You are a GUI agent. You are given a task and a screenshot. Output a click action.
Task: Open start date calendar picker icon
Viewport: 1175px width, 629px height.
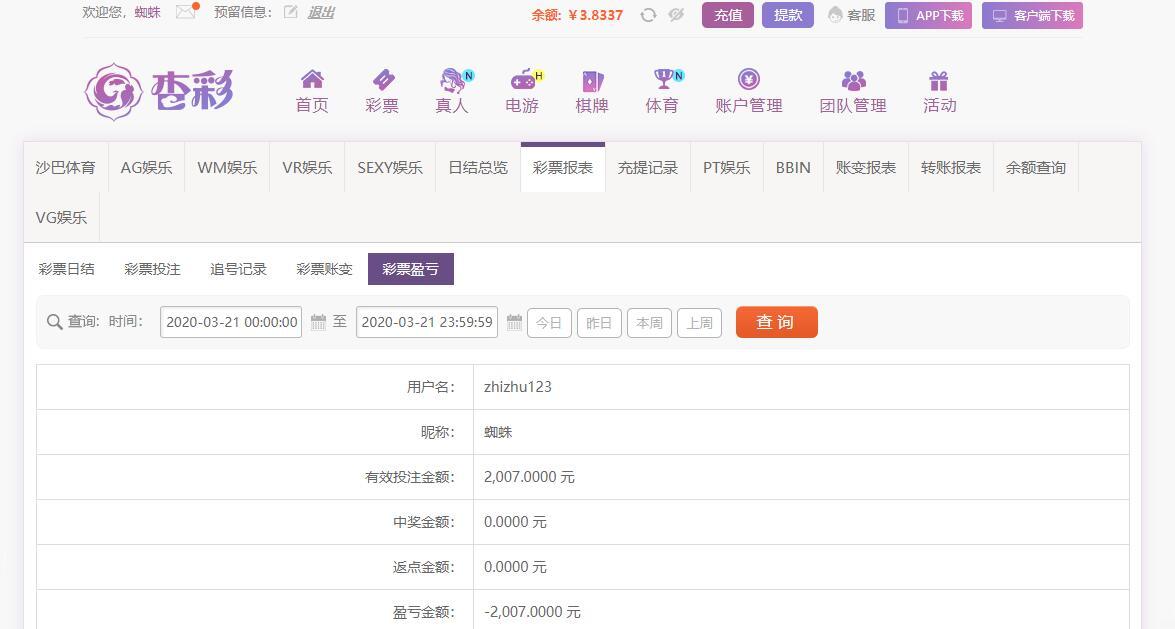[x=318, y=322]
